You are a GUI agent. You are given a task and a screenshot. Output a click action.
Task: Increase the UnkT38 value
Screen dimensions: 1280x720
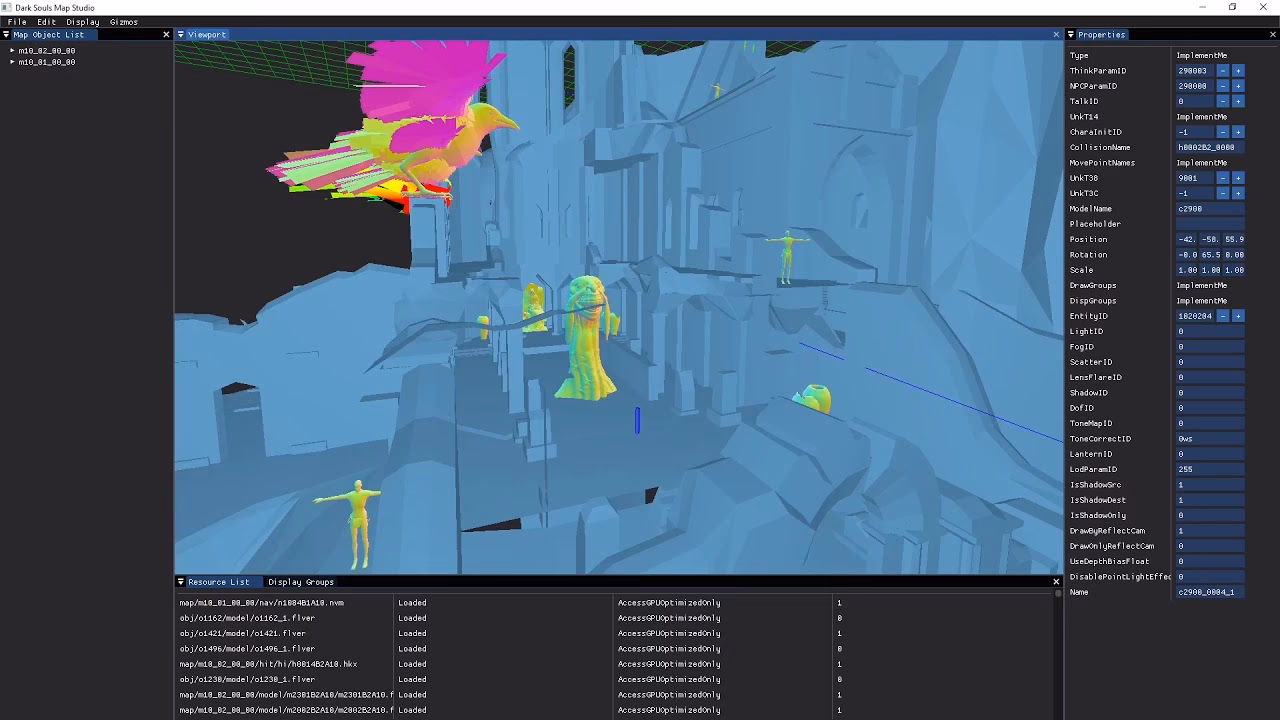tap(1238, 178)
